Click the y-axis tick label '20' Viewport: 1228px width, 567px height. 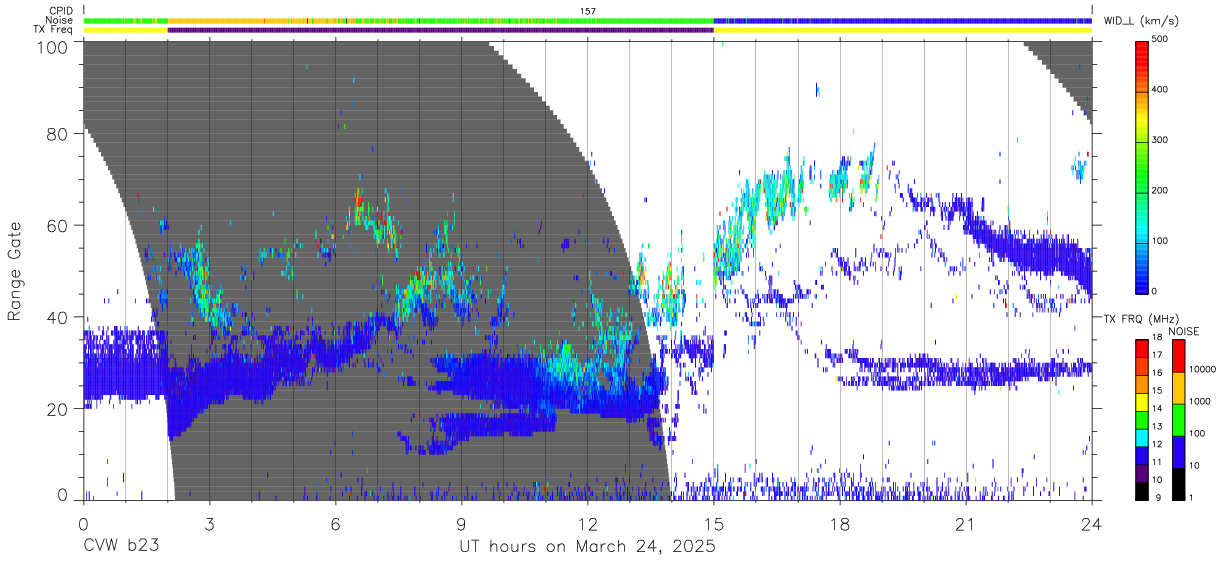tap(59, 409)
